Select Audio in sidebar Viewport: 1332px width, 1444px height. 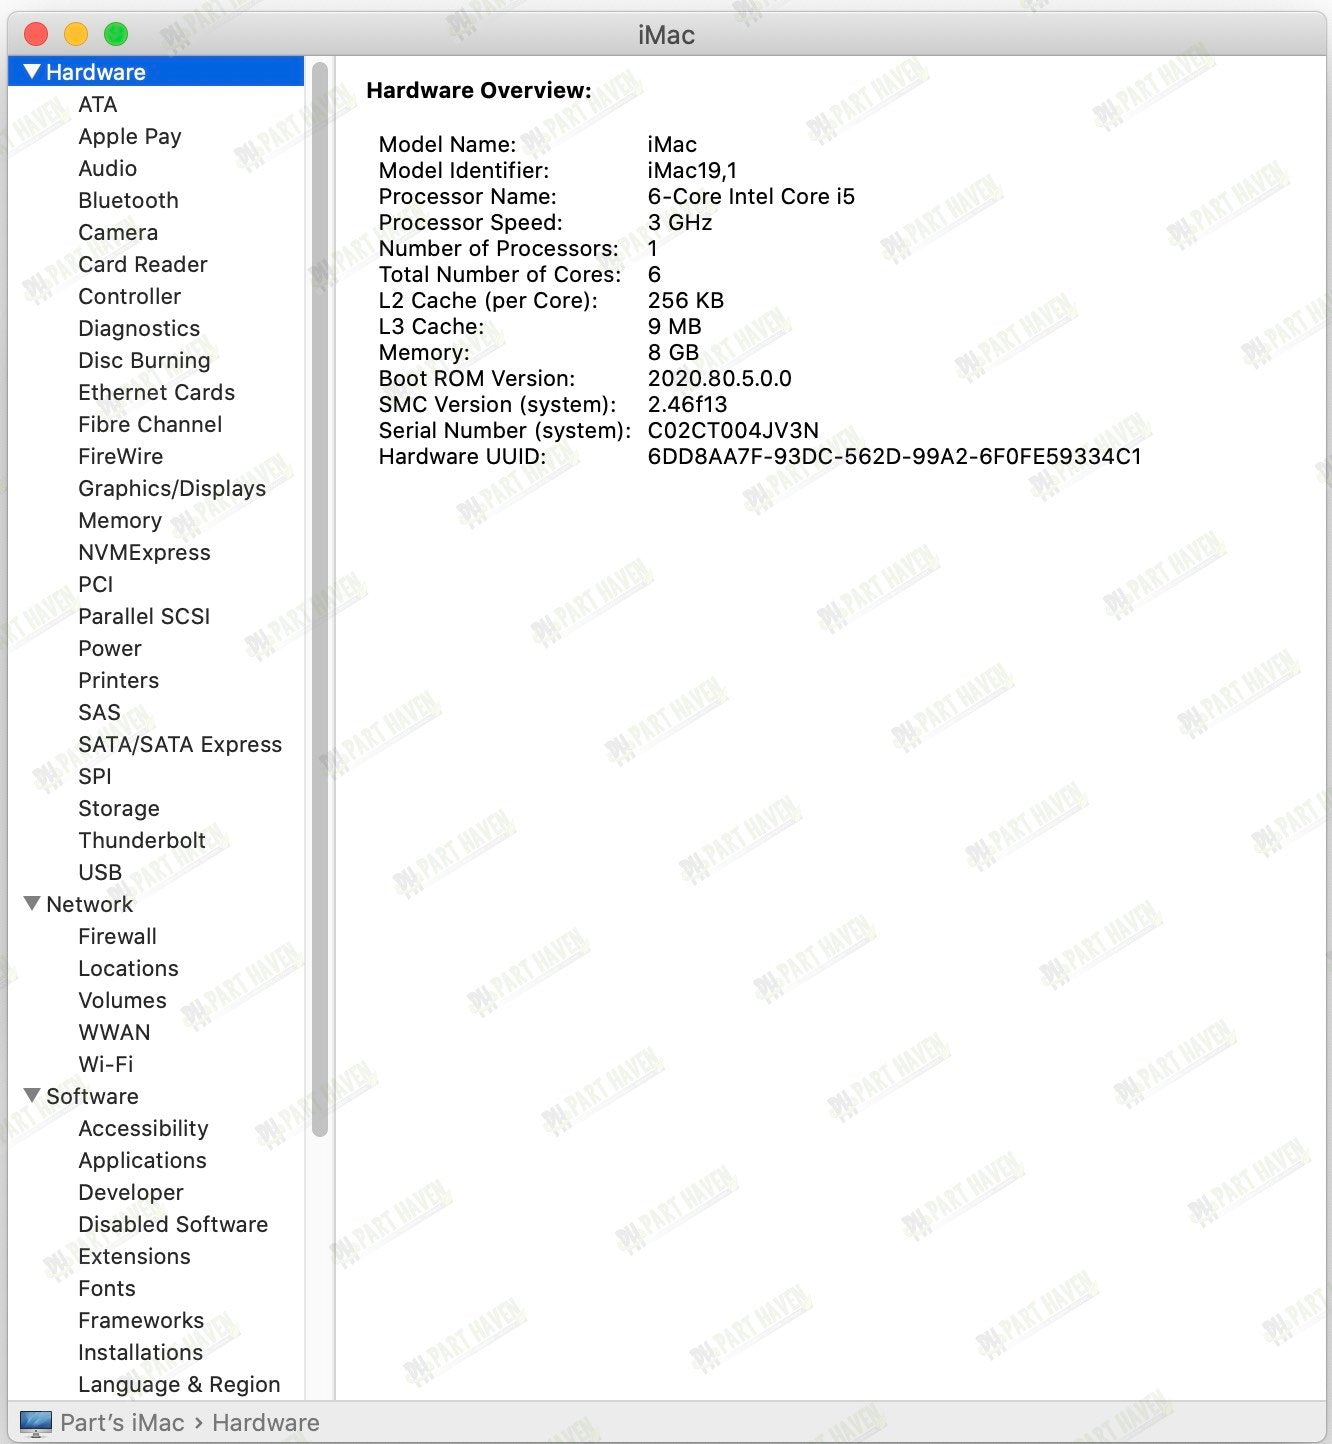coord(108,168)
